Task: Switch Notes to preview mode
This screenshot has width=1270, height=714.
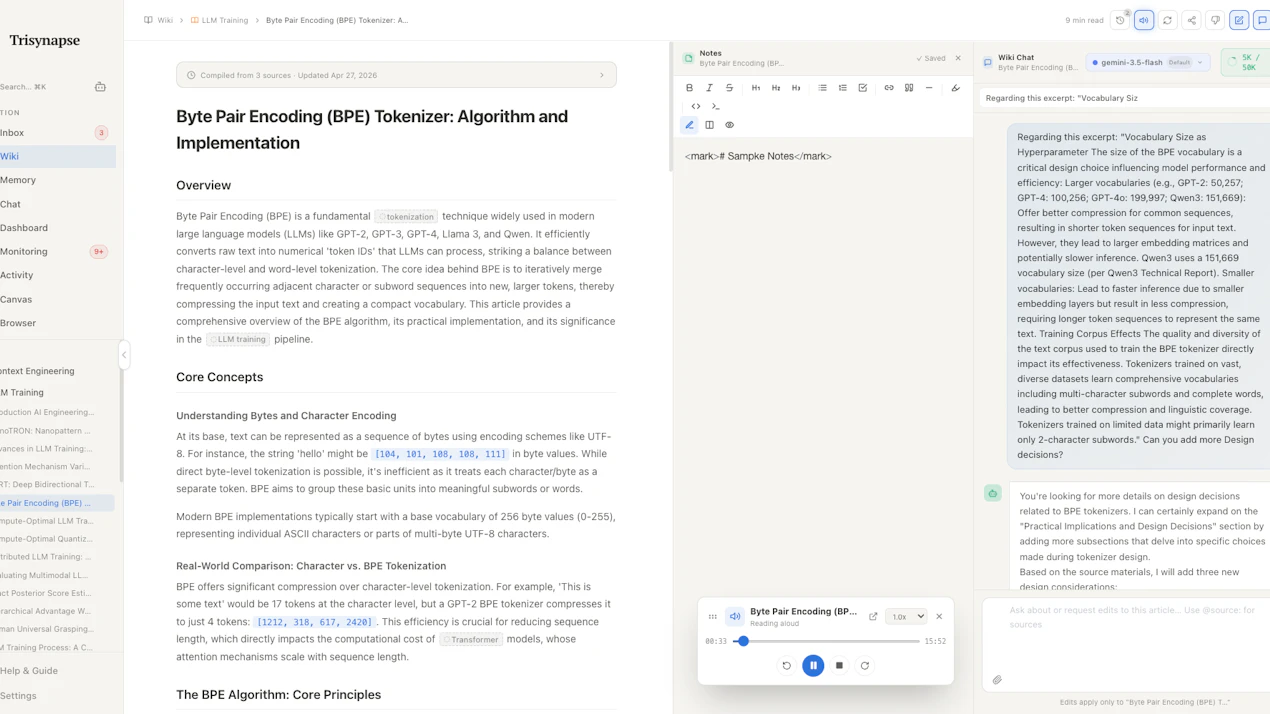Action: coord(729,125)
